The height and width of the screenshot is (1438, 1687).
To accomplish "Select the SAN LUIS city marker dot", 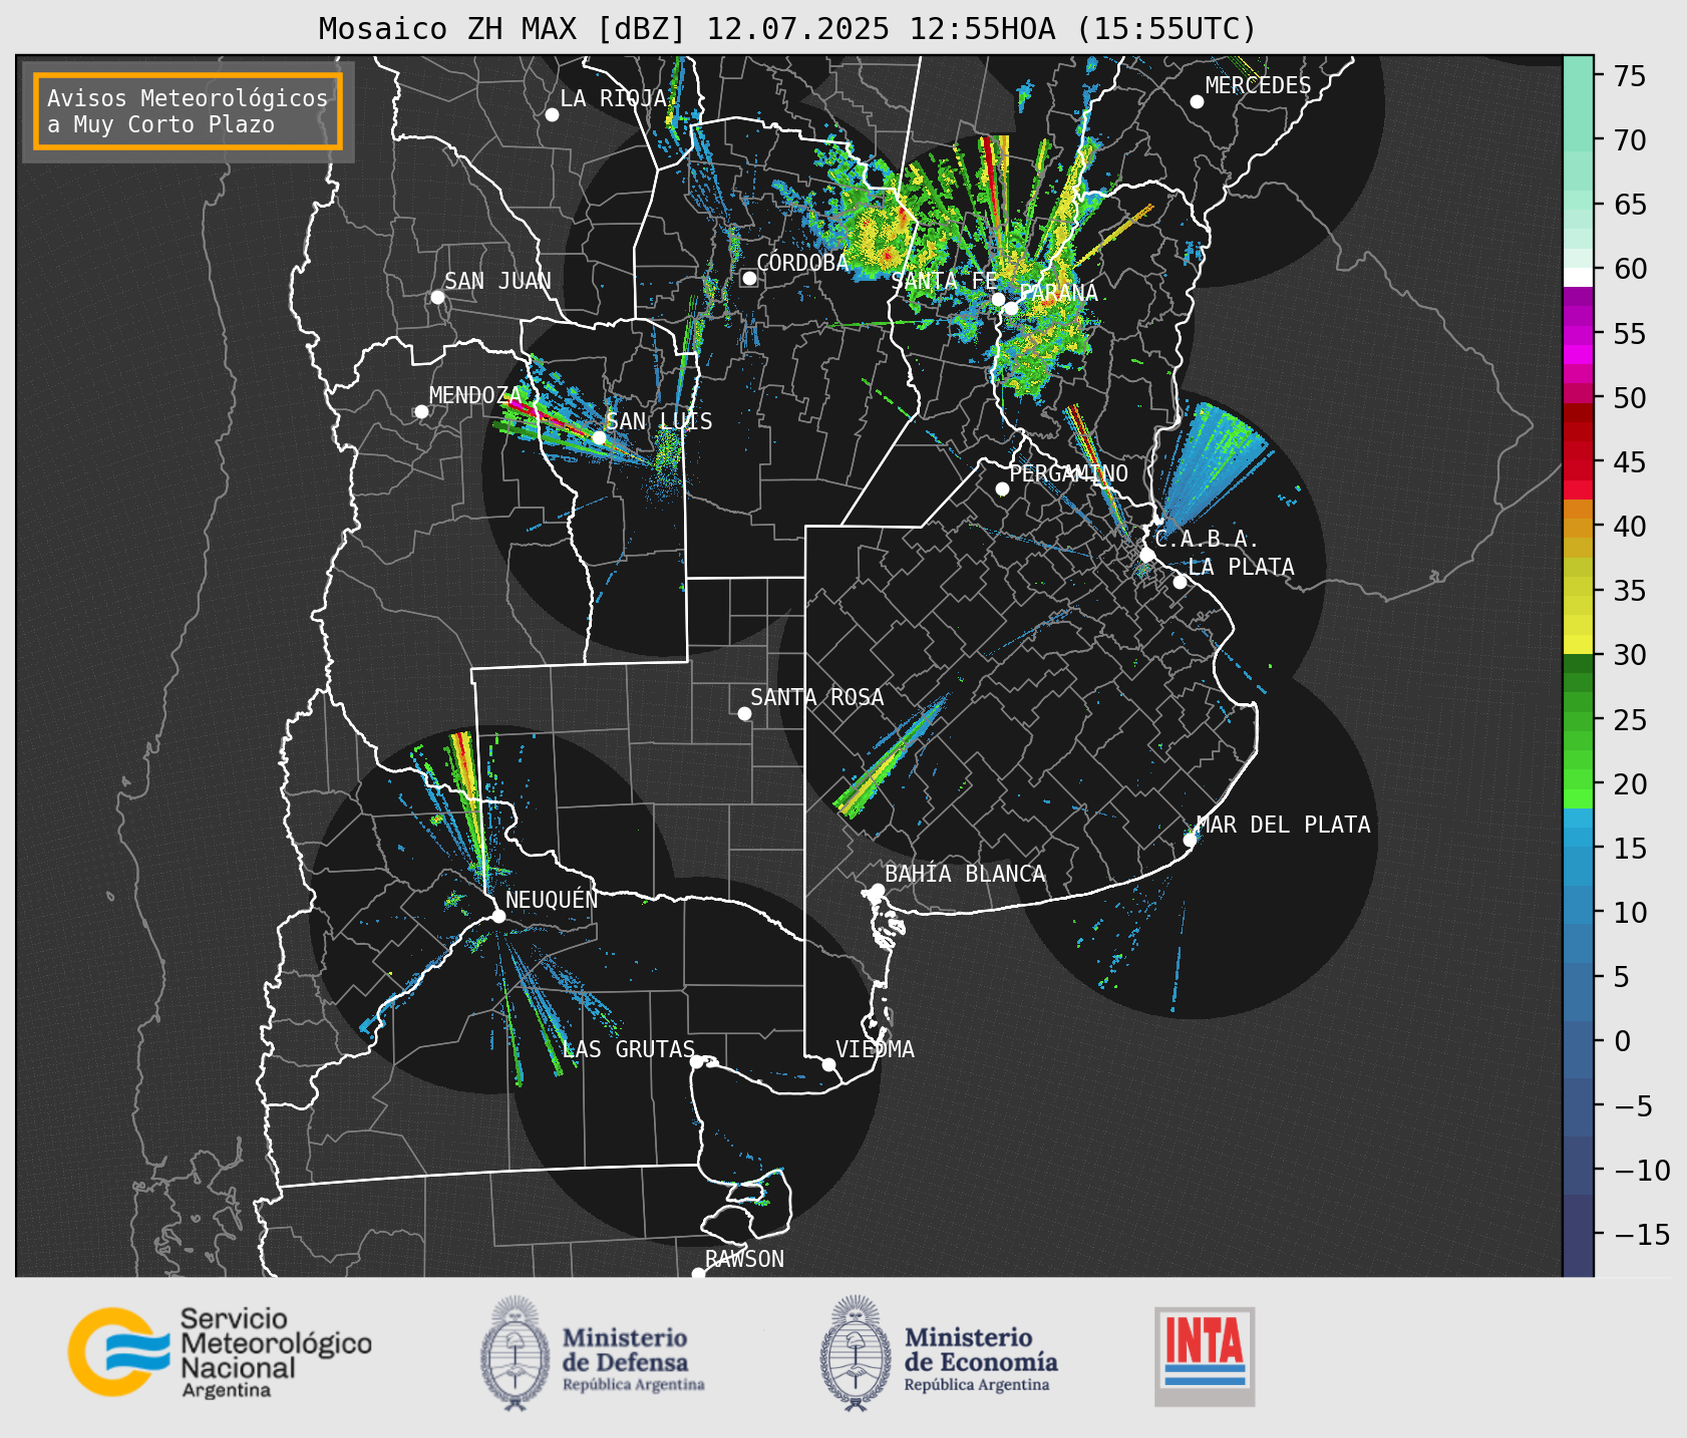I will click(599, 438).
